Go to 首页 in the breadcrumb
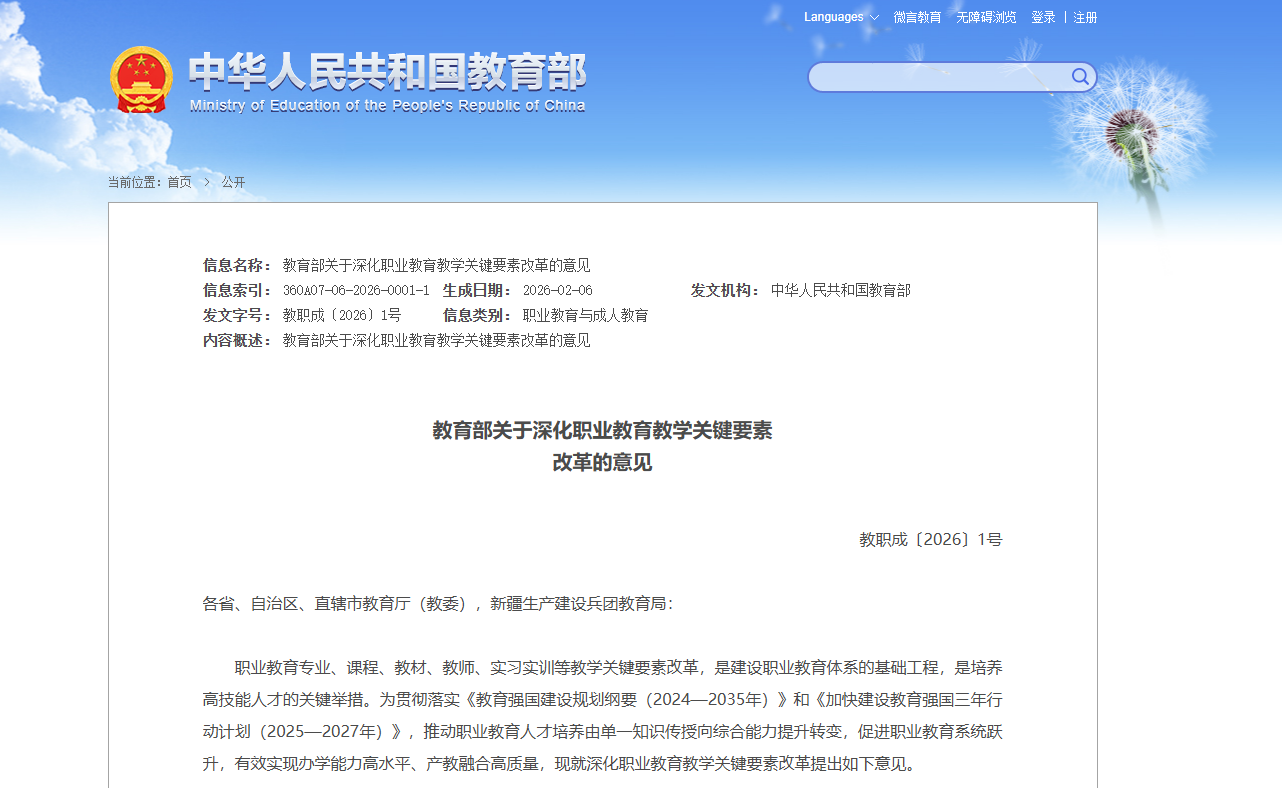The image size is (1282, 788). tap(179, 182)
